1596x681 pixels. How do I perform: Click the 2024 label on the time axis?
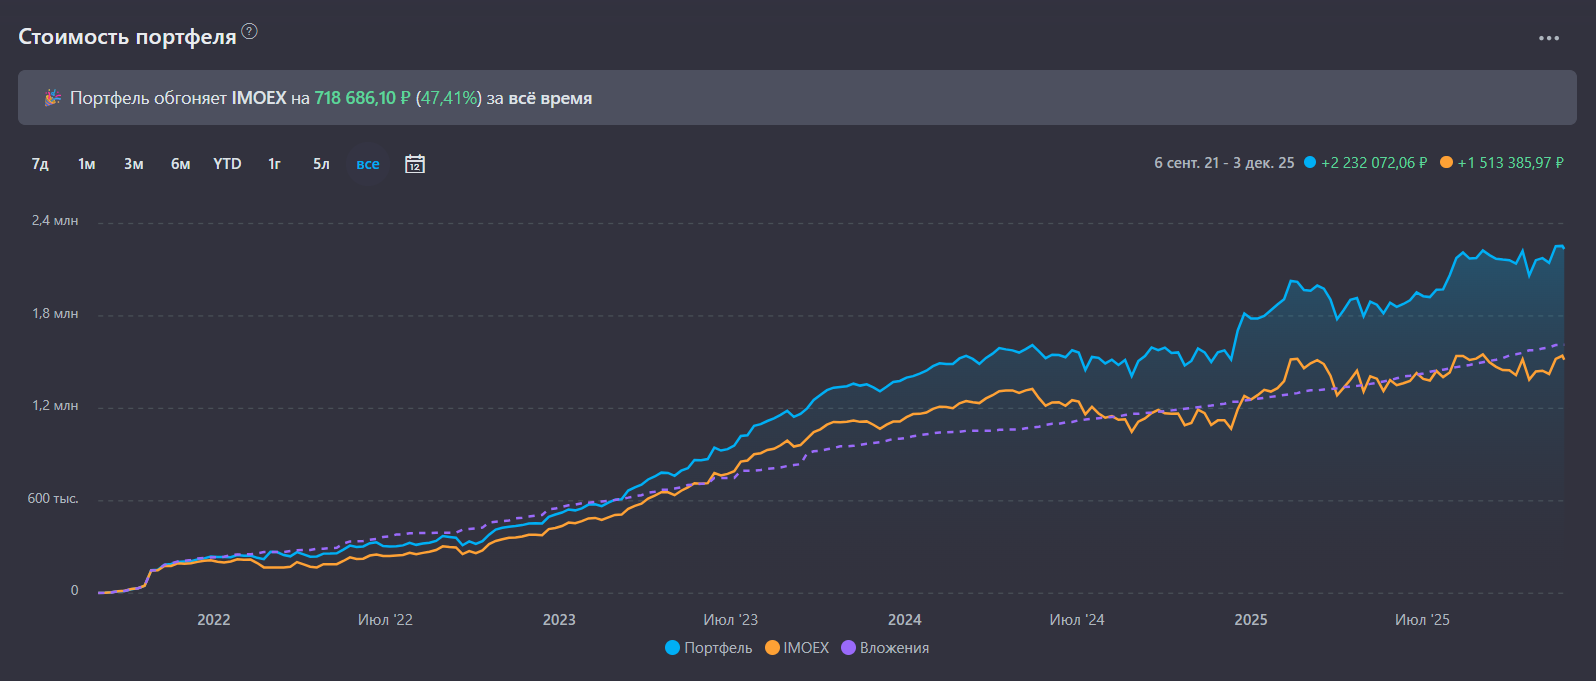[904, 620]
